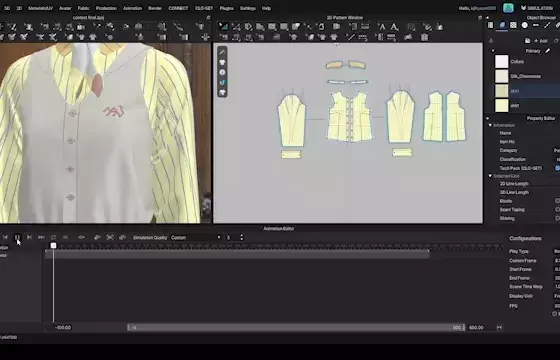This screenshot has height=360, width=560.
Task: Select the Rectangle pattern tool
Action: coord(272,26)
